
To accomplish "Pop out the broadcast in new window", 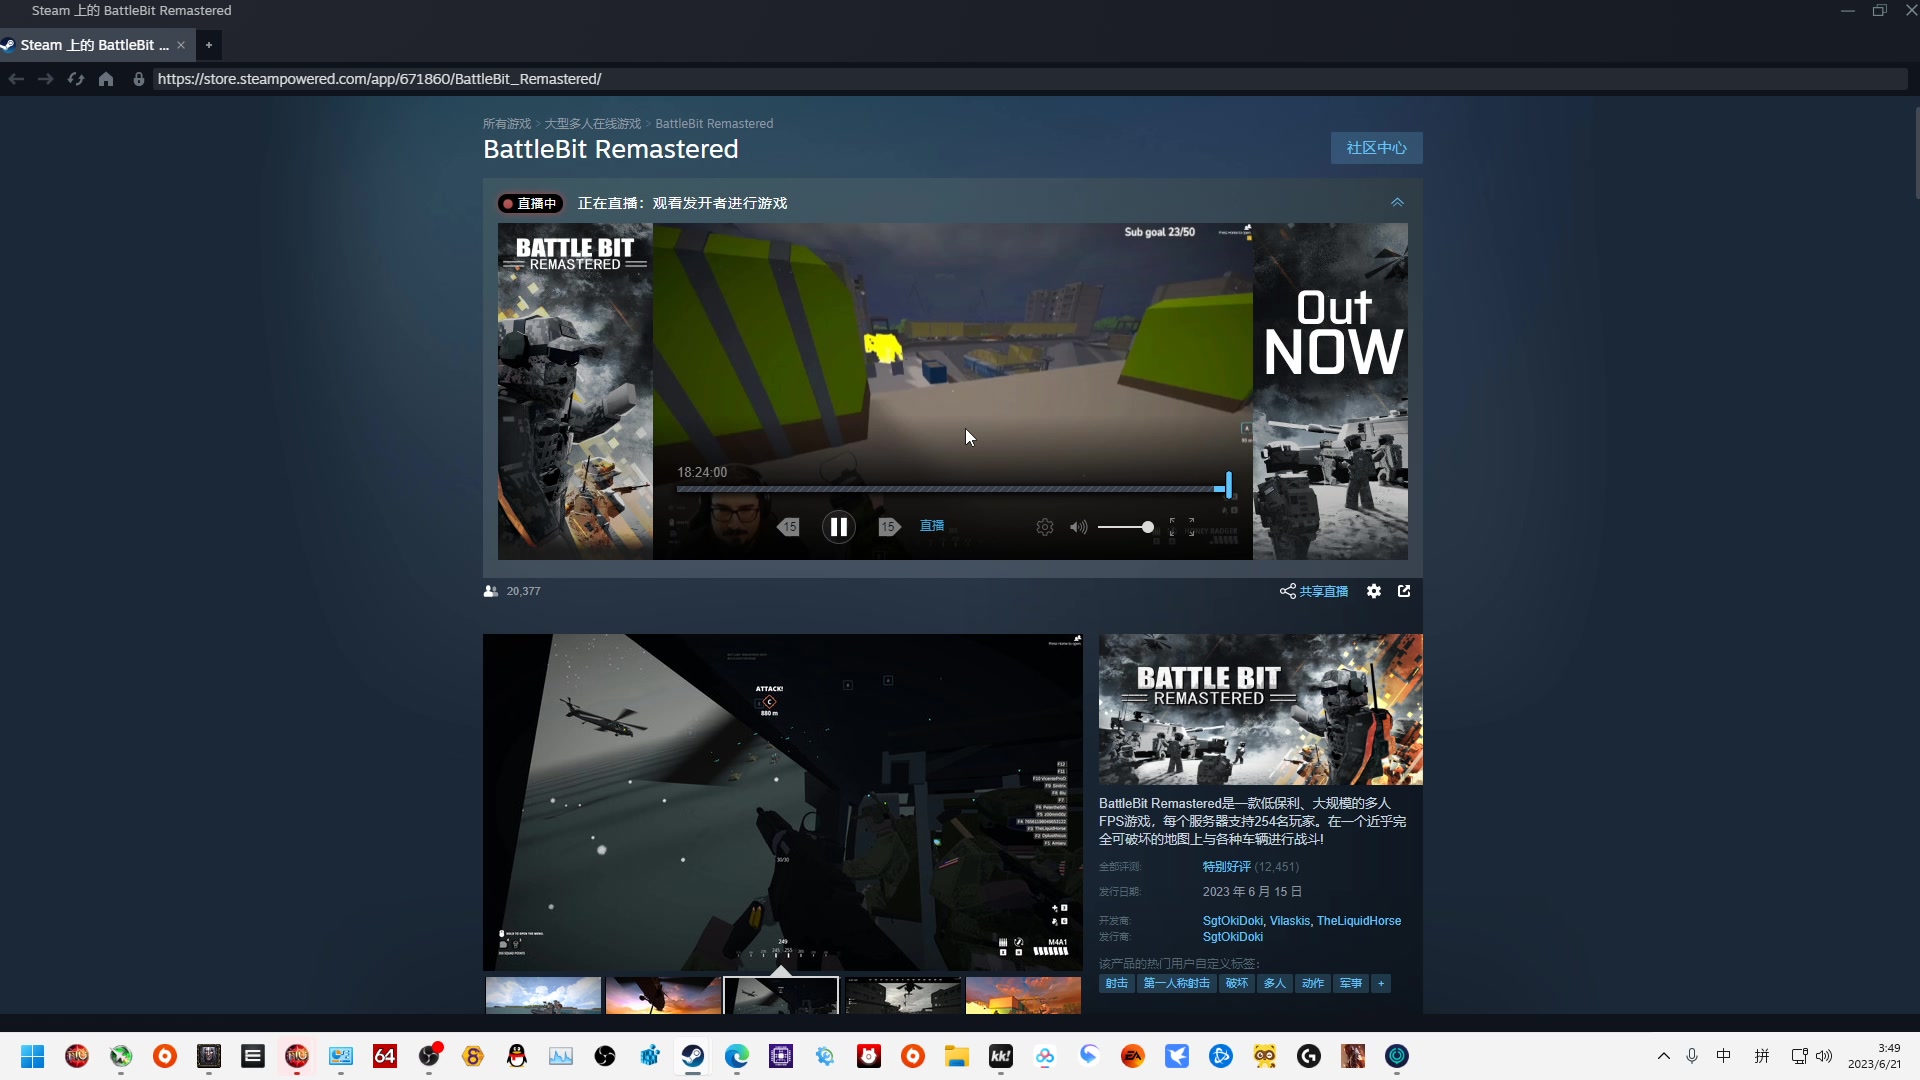I will [1404, 591].
